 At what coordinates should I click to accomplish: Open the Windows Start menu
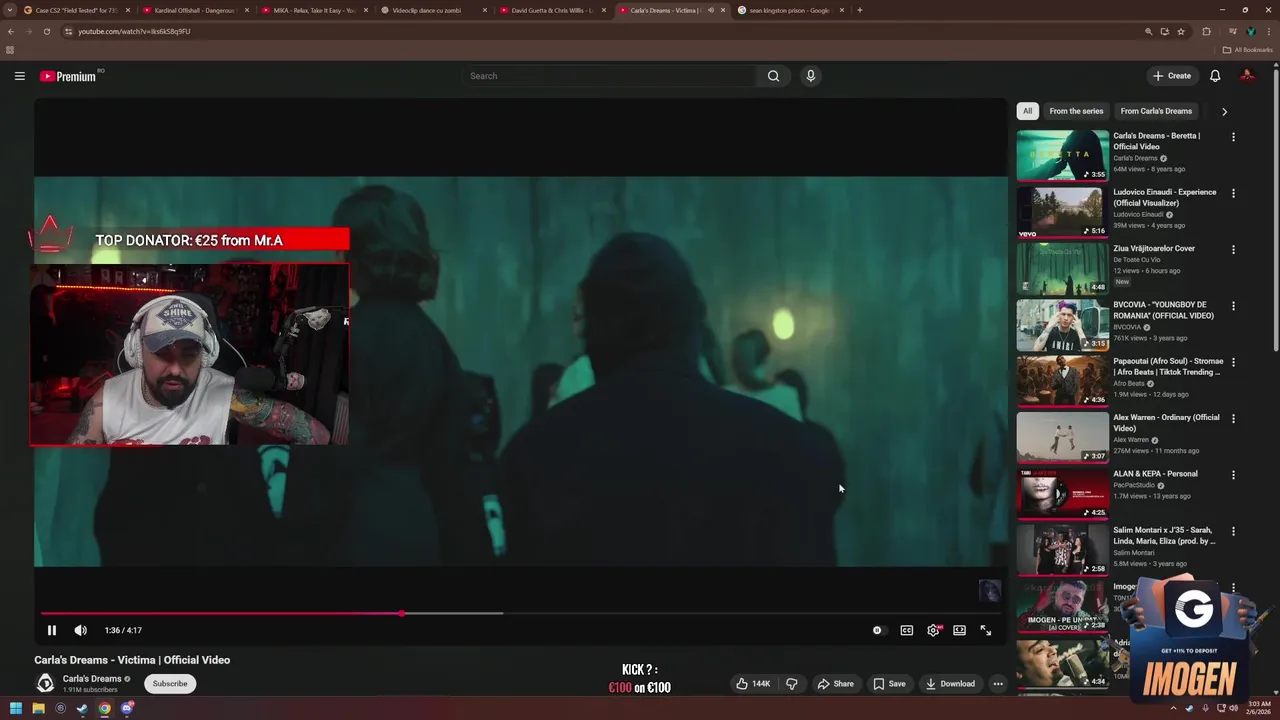pyautogui.click(x=16, y=708)
